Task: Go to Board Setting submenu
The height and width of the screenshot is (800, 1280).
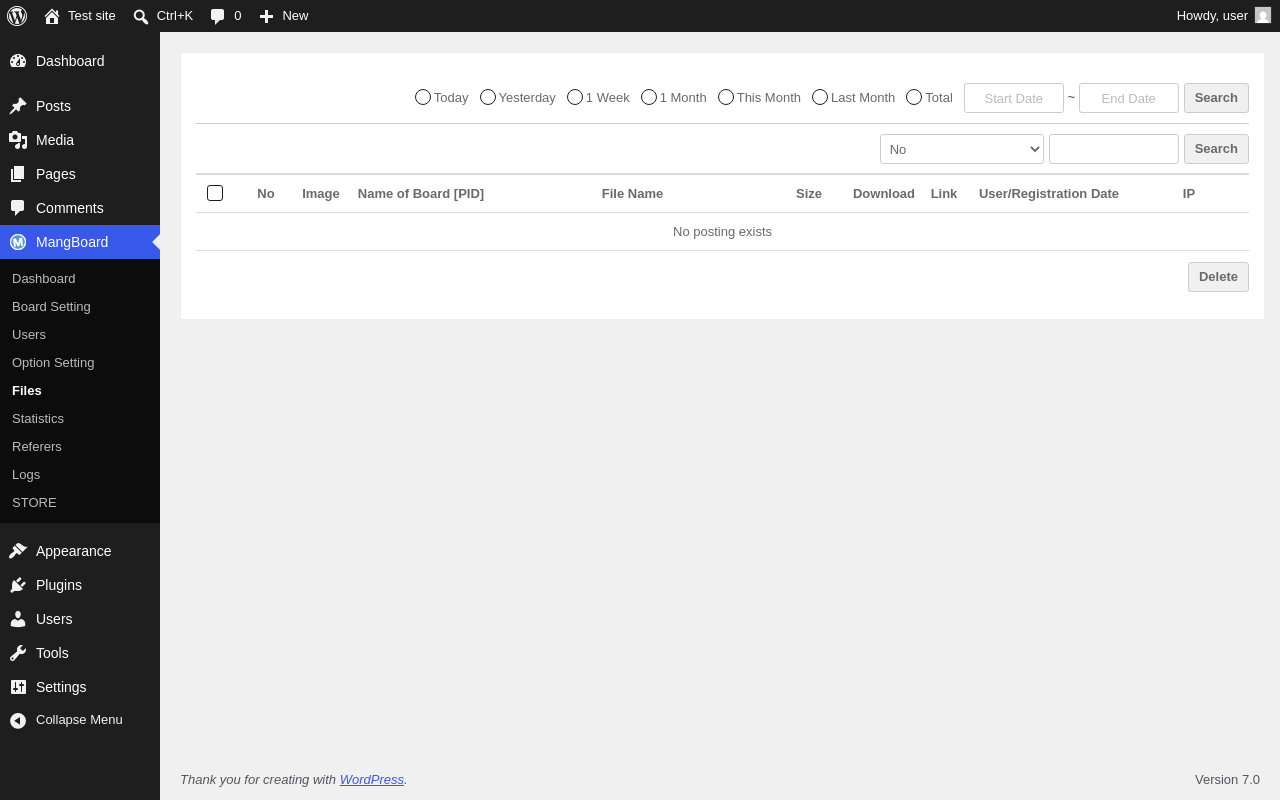Action: point(51,306)
